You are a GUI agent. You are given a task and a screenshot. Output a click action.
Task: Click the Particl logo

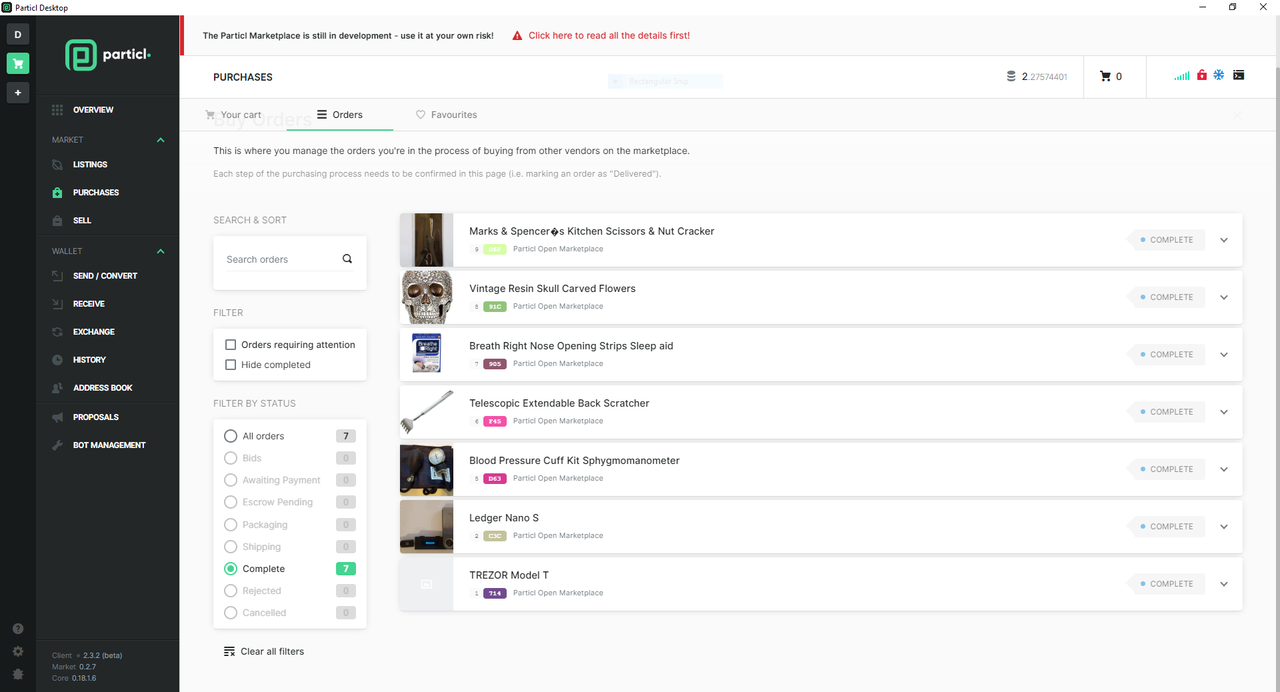tap(108, 55)
